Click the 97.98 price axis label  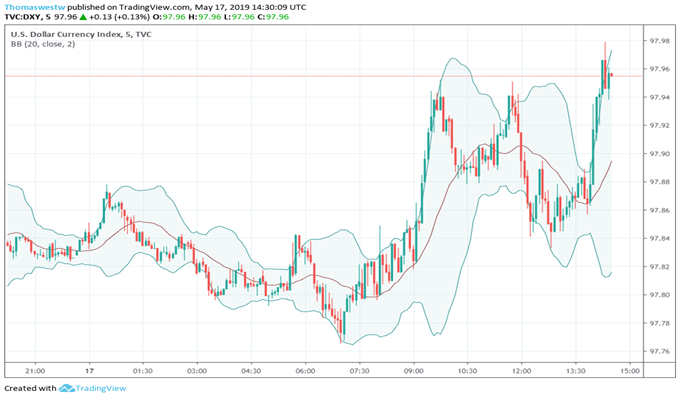click(659, 41)
